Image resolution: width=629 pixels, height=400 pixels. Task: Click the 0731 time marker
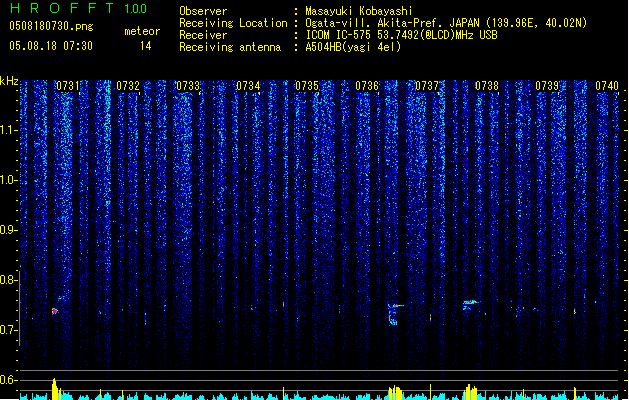click(x=68, y=86)
